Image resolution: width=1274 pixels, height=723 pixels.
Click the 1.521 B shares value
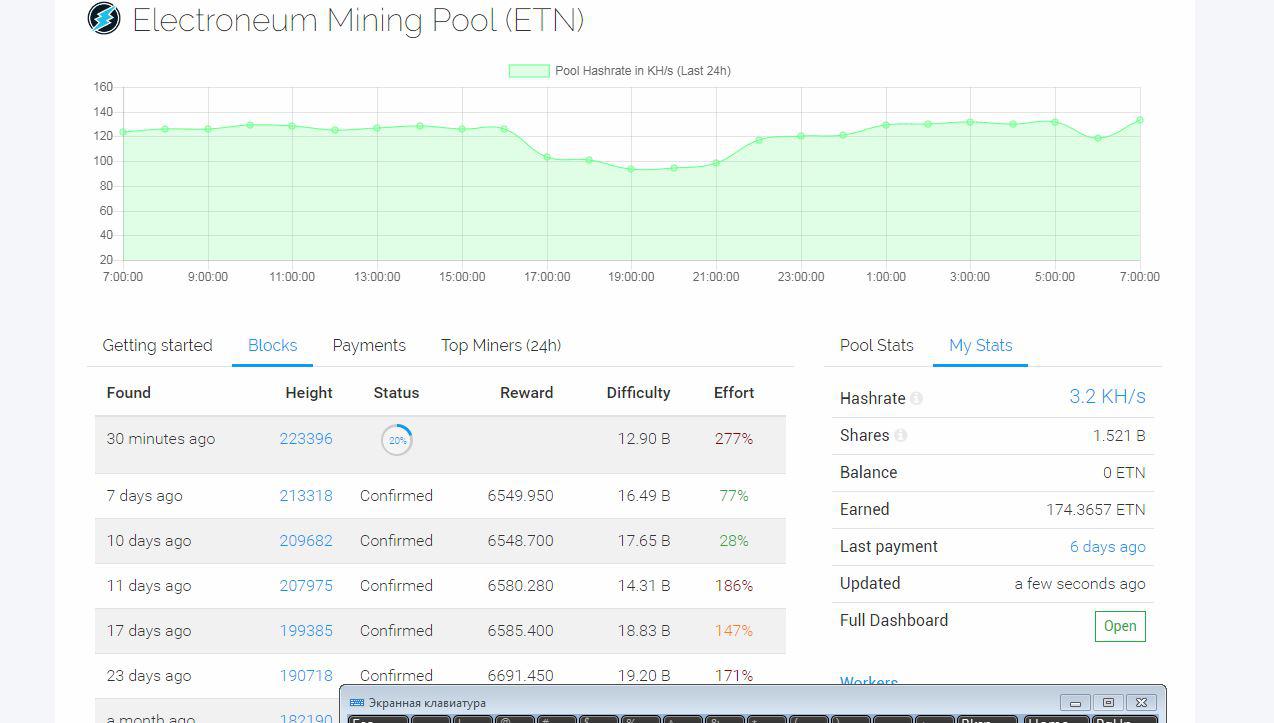[1119, 436]
